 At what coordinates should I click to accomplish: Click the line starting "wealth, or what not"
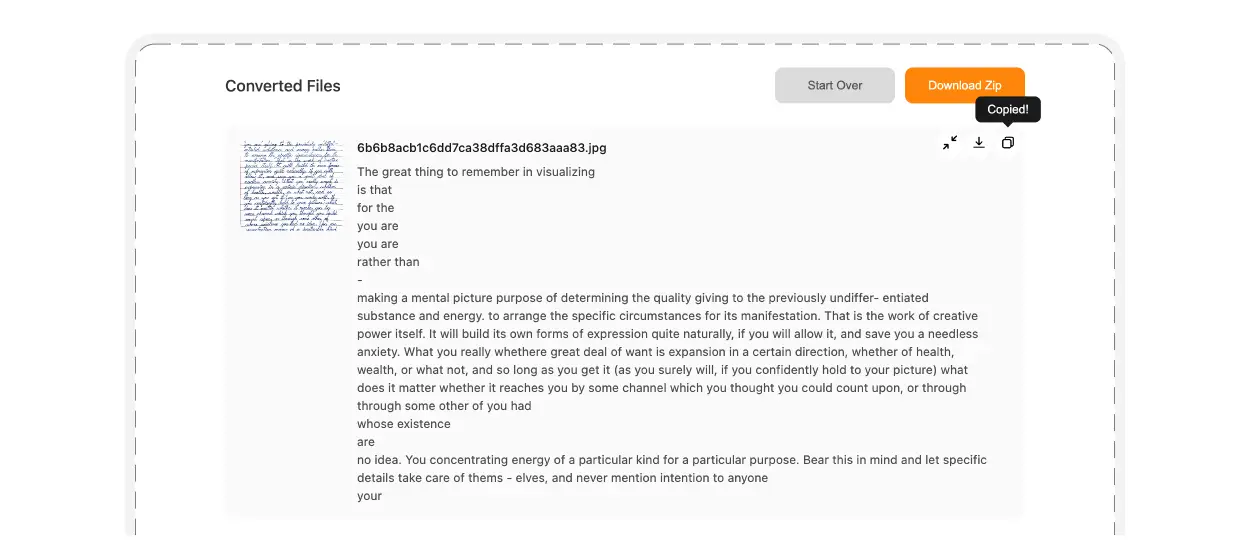662,370
